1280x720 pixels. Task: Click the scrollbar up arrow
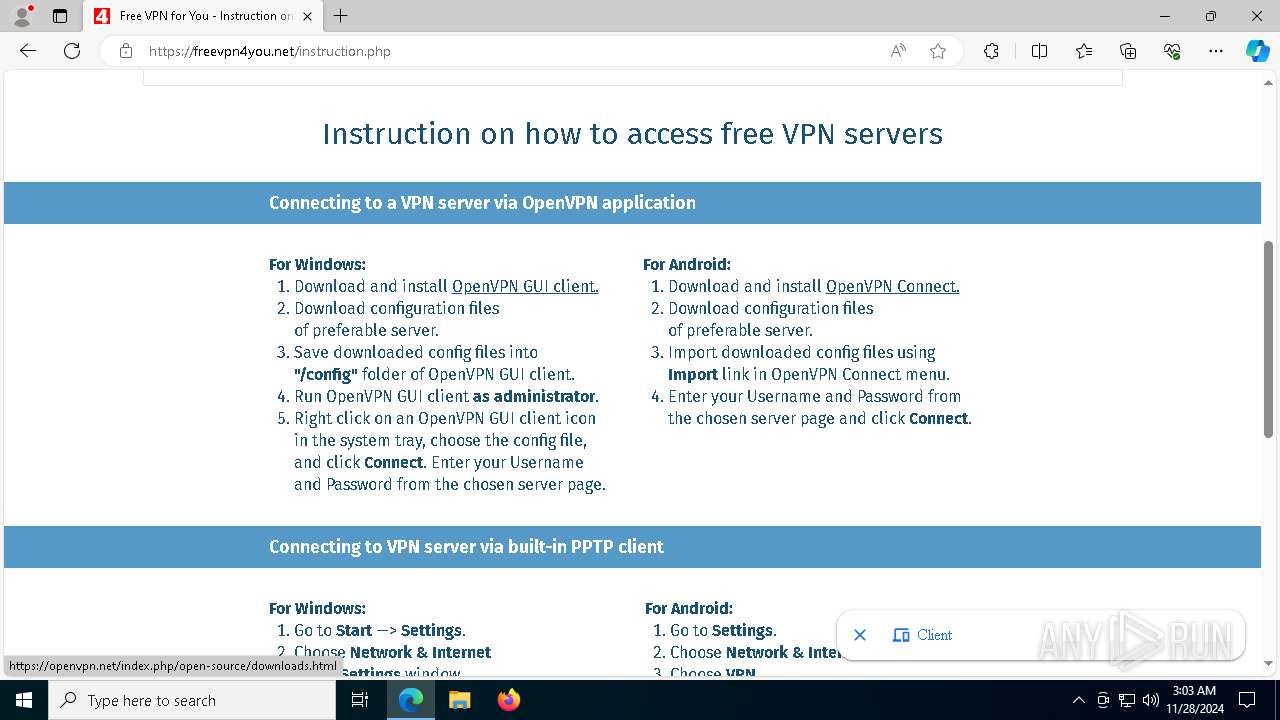click(x=1268, y=82)
